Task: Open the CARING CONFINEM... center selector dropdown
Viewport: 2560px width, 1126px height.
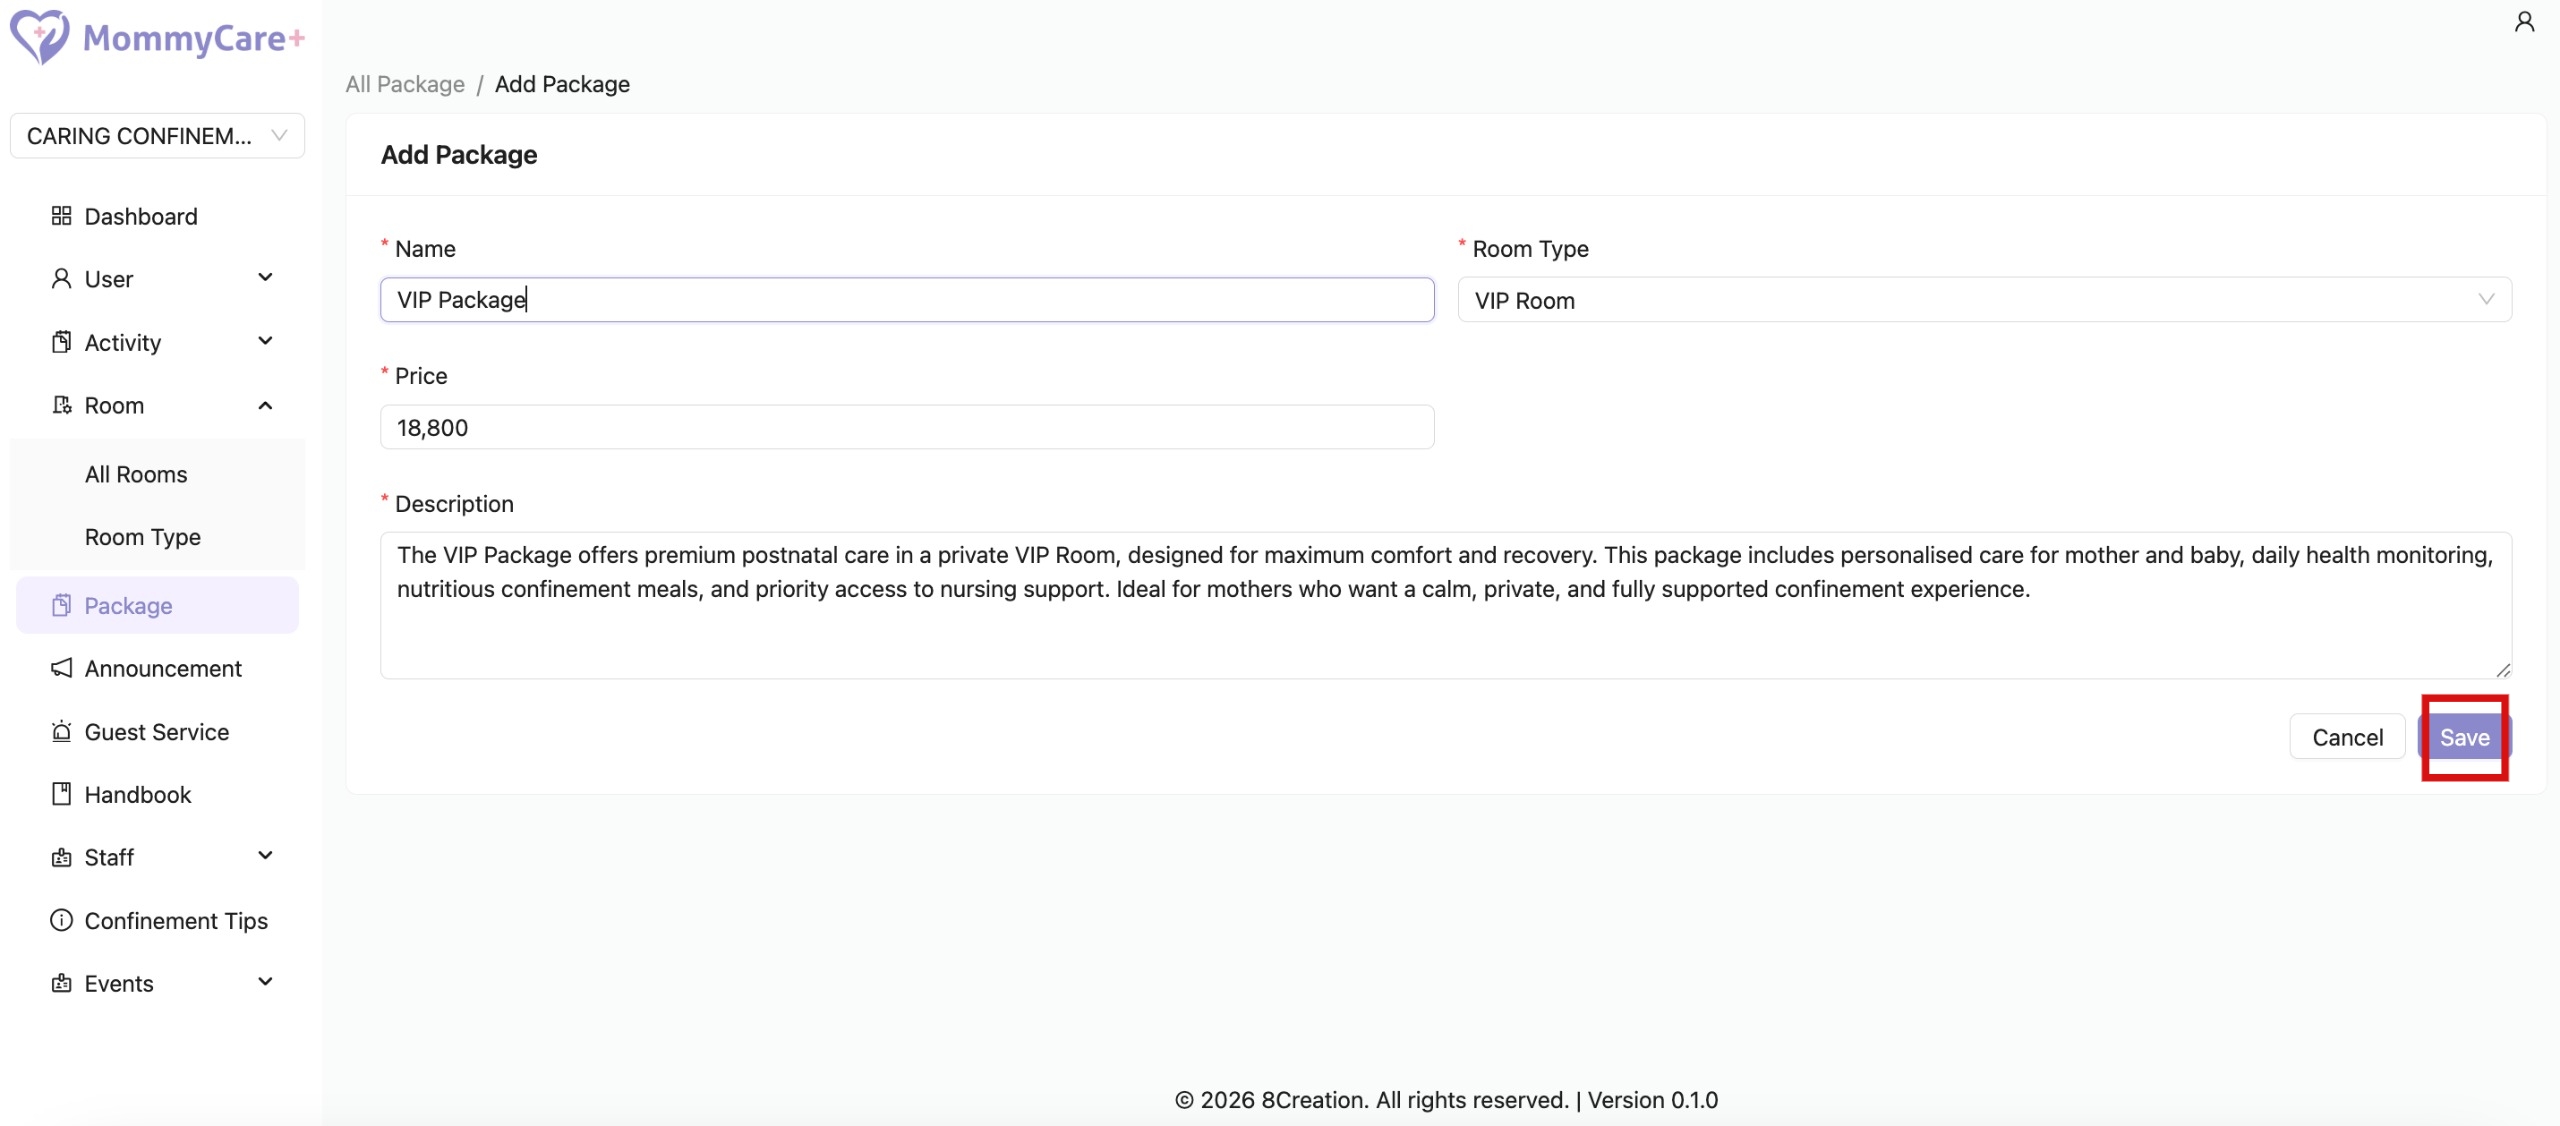Action: [x=157, y=136]
